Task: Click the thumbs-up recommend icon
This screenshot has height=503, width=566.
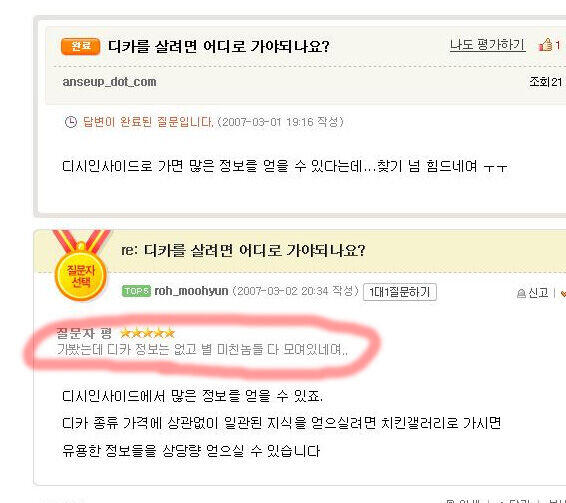Action: pos(545,45)
